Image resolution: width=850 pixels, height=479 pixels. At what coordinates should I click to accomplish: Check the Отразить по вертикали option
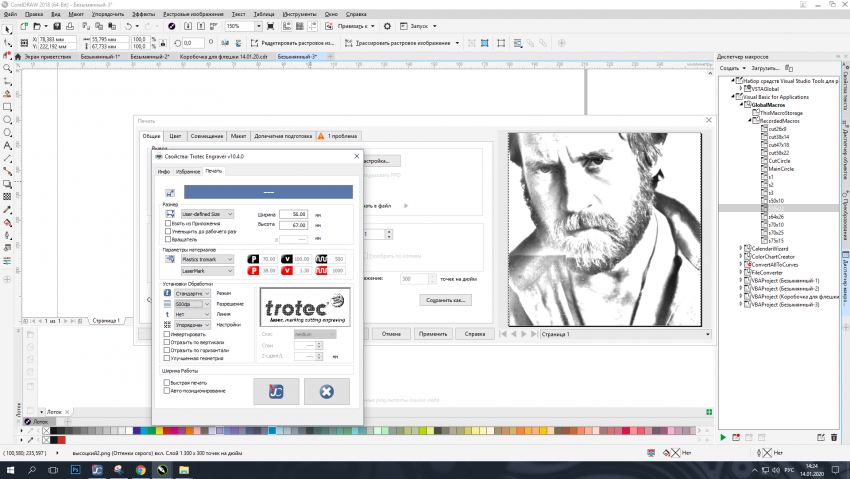pos(166,342)
